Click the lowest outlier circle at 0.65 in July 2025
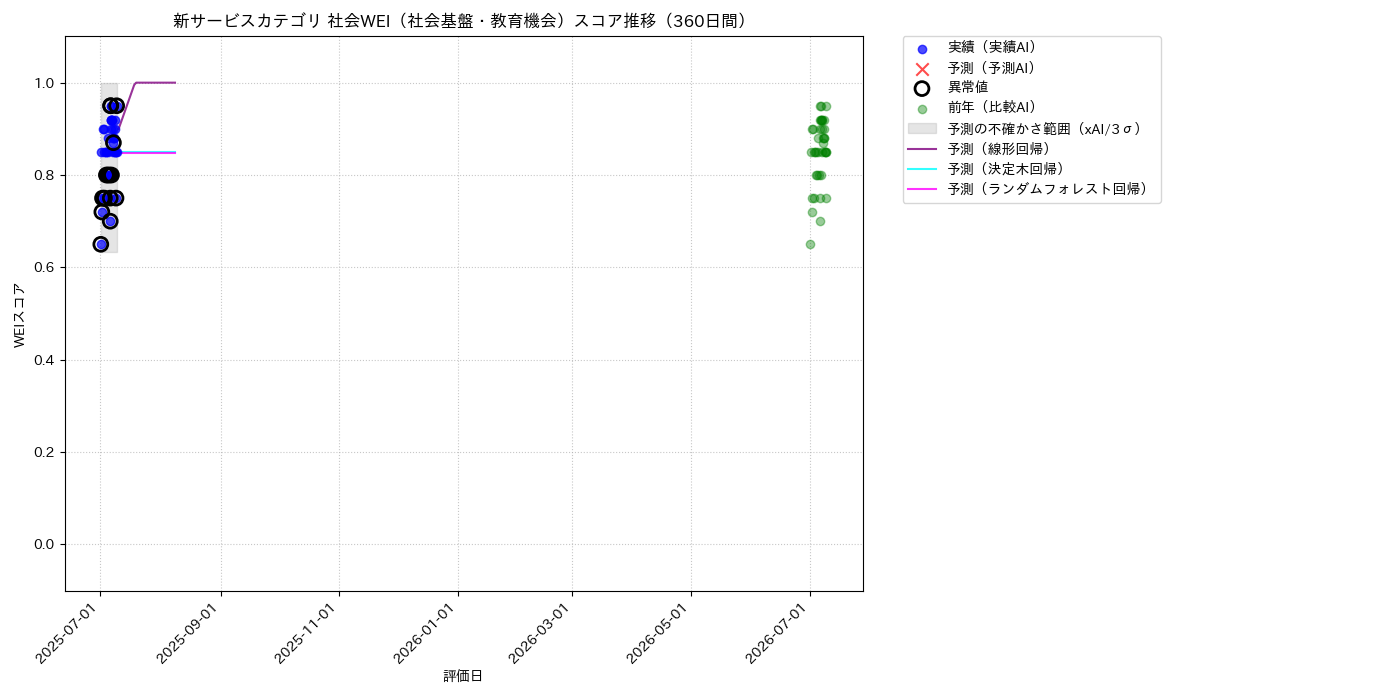1400x700 pixels. [x=101, y=244]
